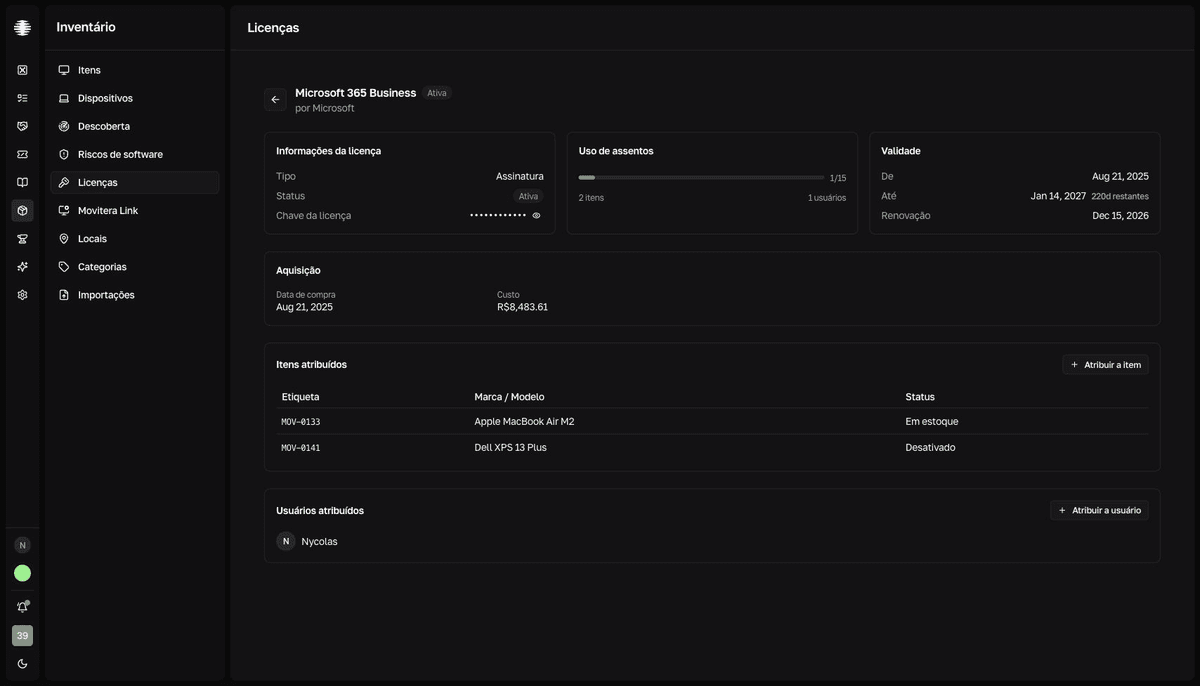Open Locais in the sidebar
Image resolution: width=1200 pixels, height=686 pixels.
click(135, 239)
